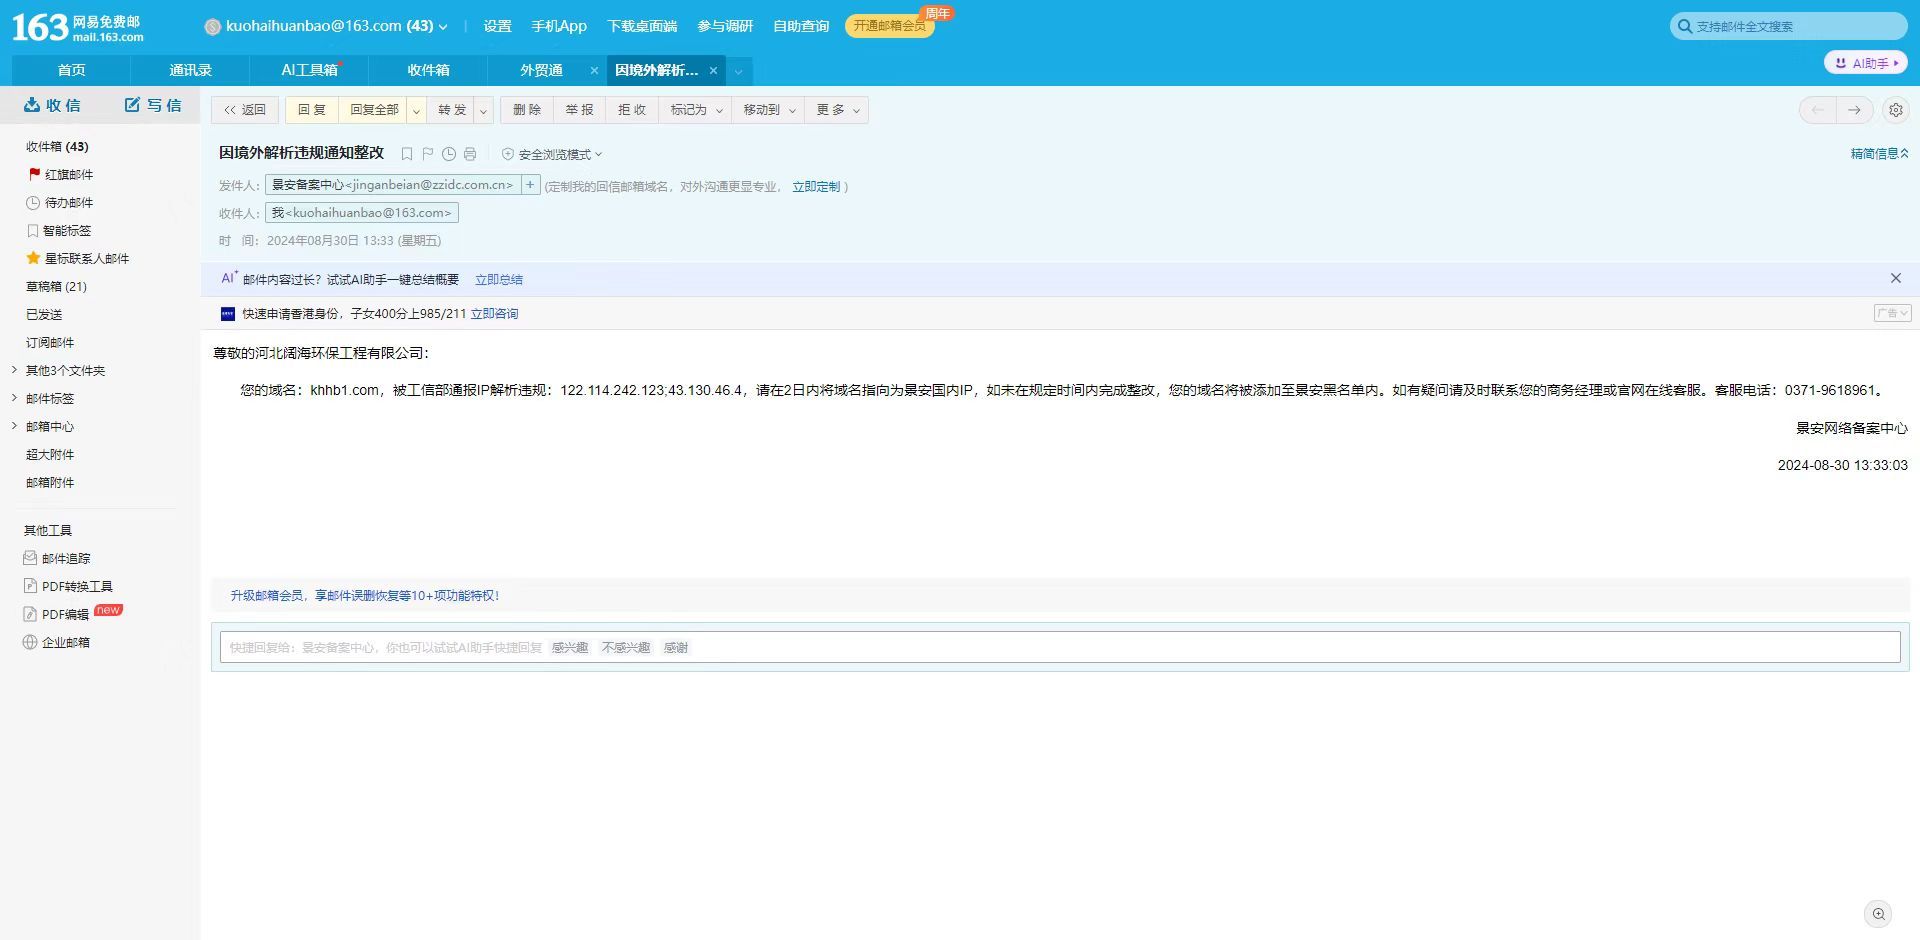Open settings gear icon at toolbar right
This screenshot has width=1920, height=940.
click(x=1895, y=110)
